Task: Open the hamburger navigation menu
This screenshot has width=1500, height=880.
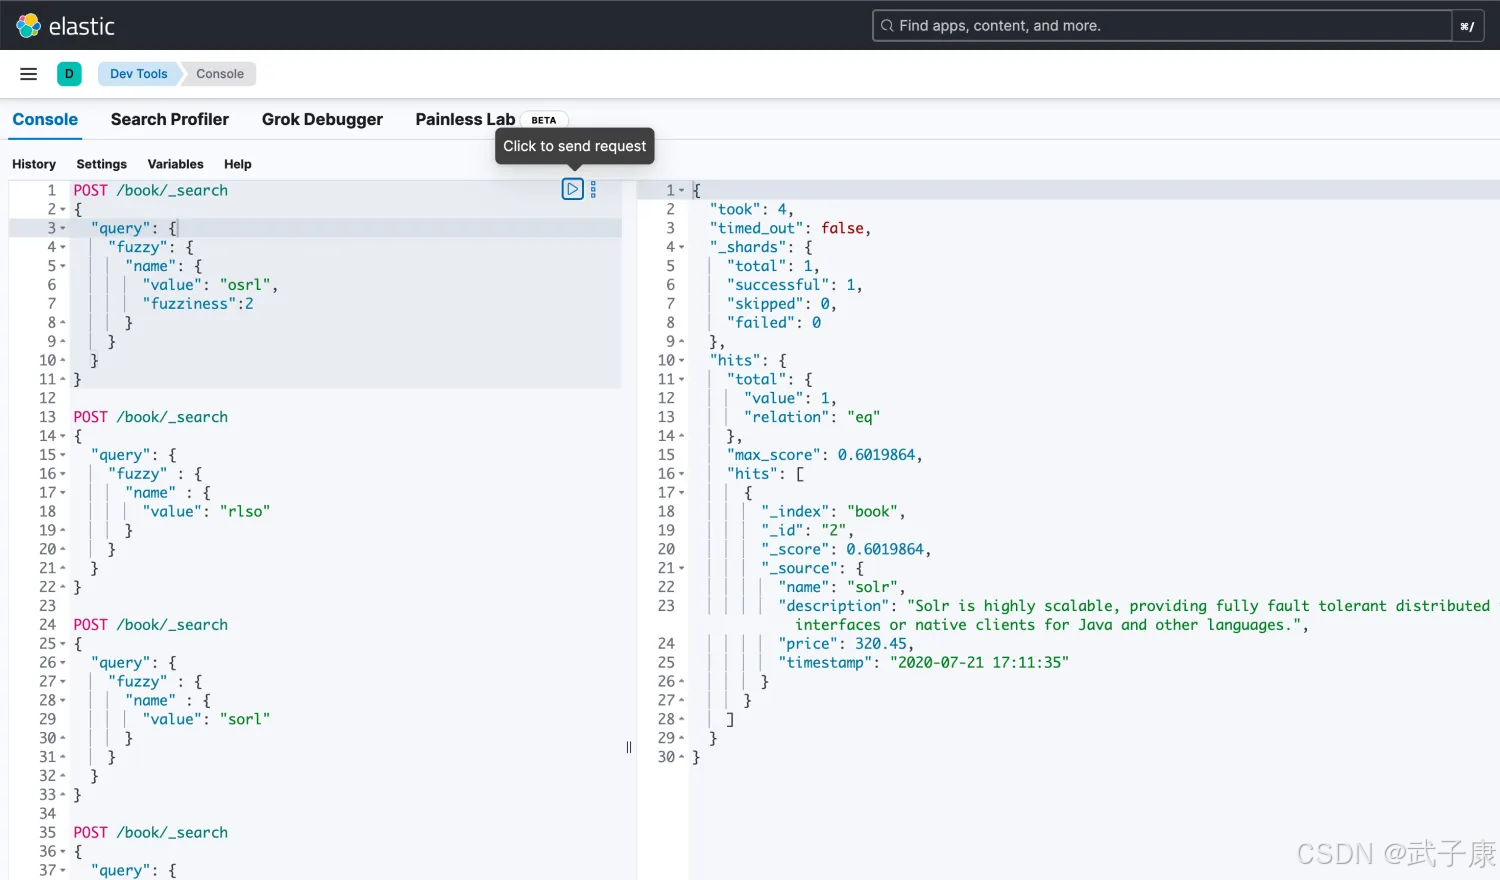Action: pyautogui.click(x=29, y=74)
